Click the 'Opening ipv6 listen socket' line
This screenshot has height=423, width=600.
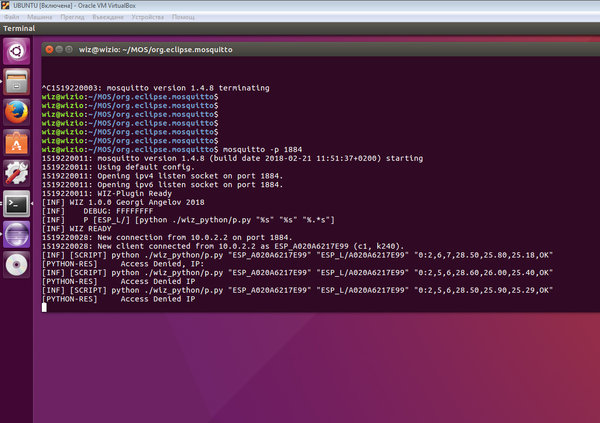point(162,185)
